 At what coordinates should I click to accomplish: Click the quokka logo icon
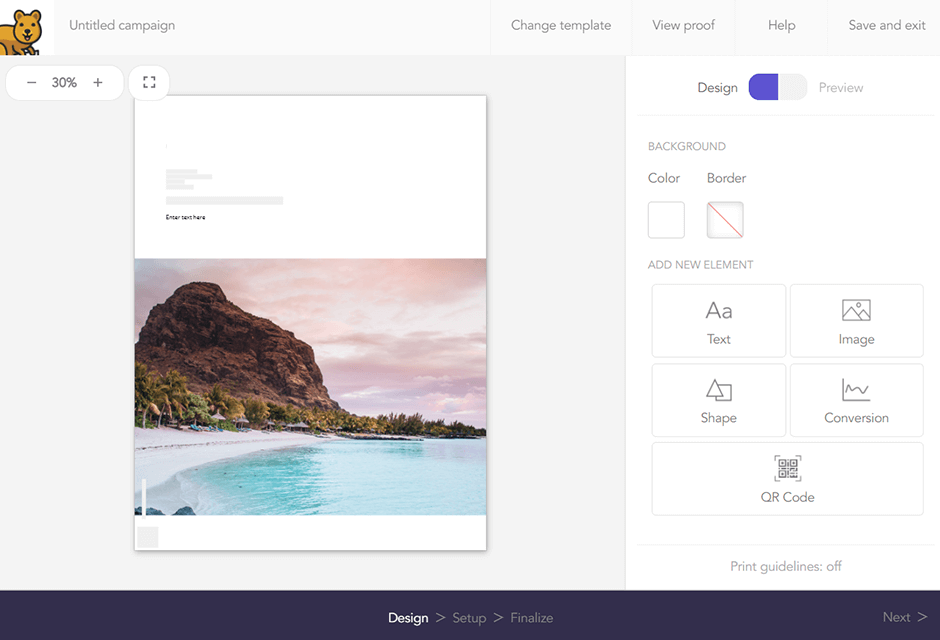[x=22, y=32]
